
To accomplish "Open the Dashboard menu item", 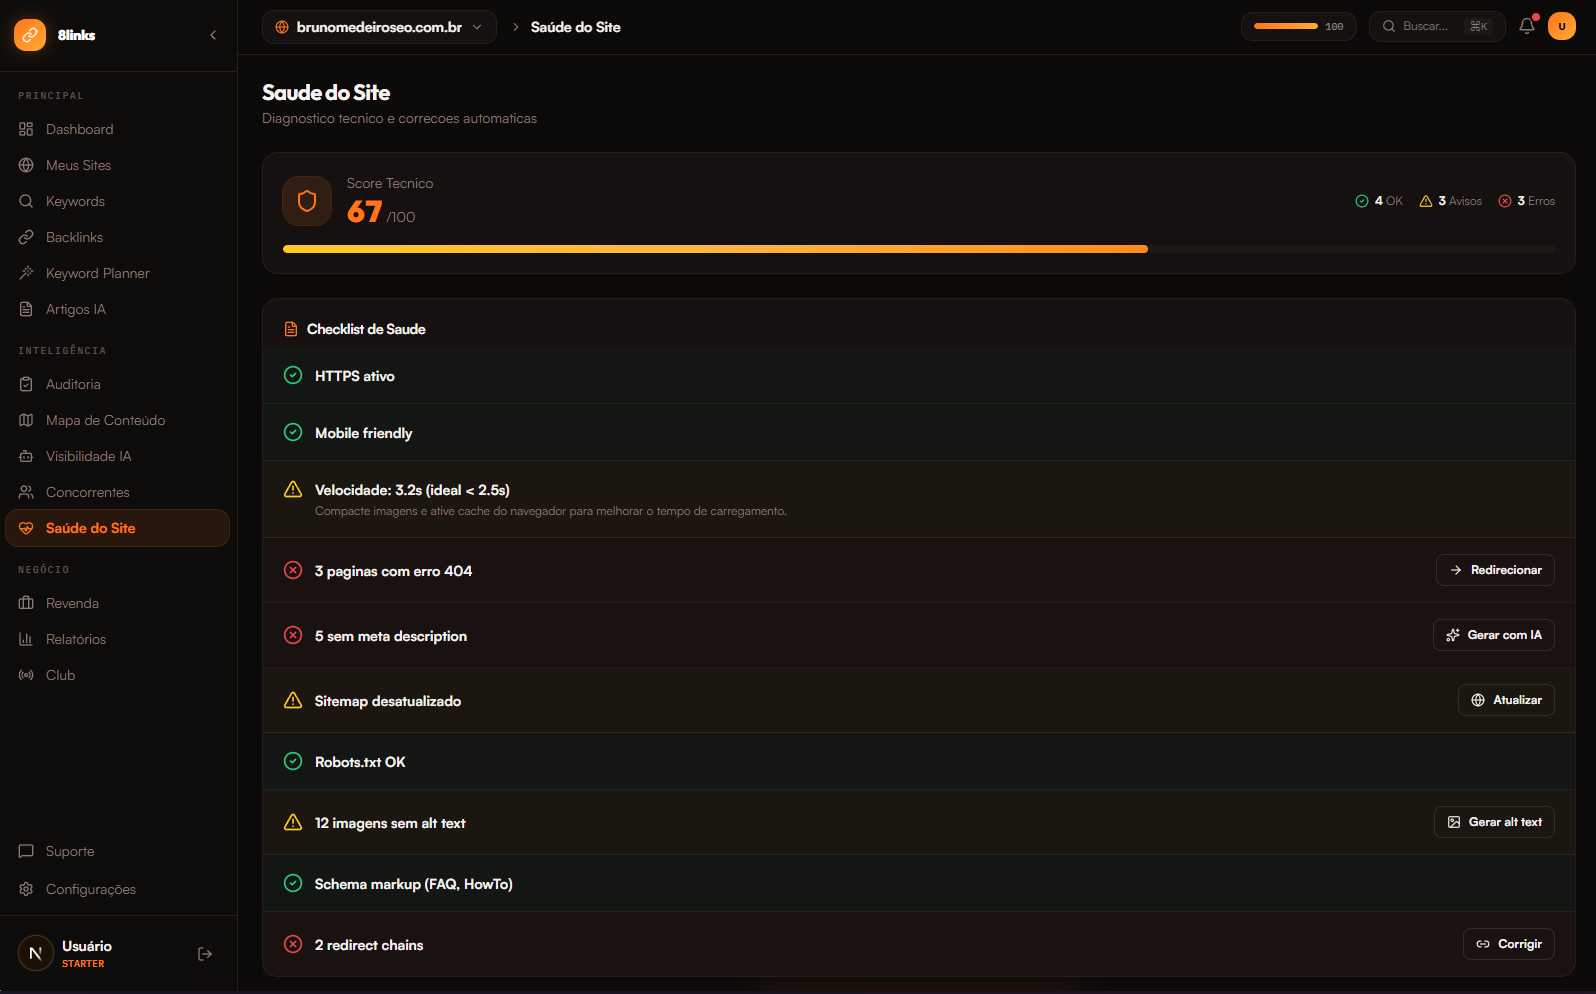I will (x=118, y=129).
